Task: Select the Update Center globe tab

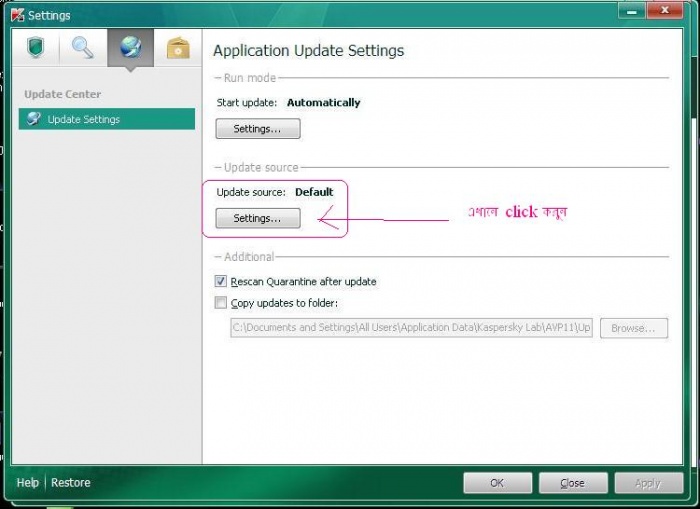Action: point(130,48)
